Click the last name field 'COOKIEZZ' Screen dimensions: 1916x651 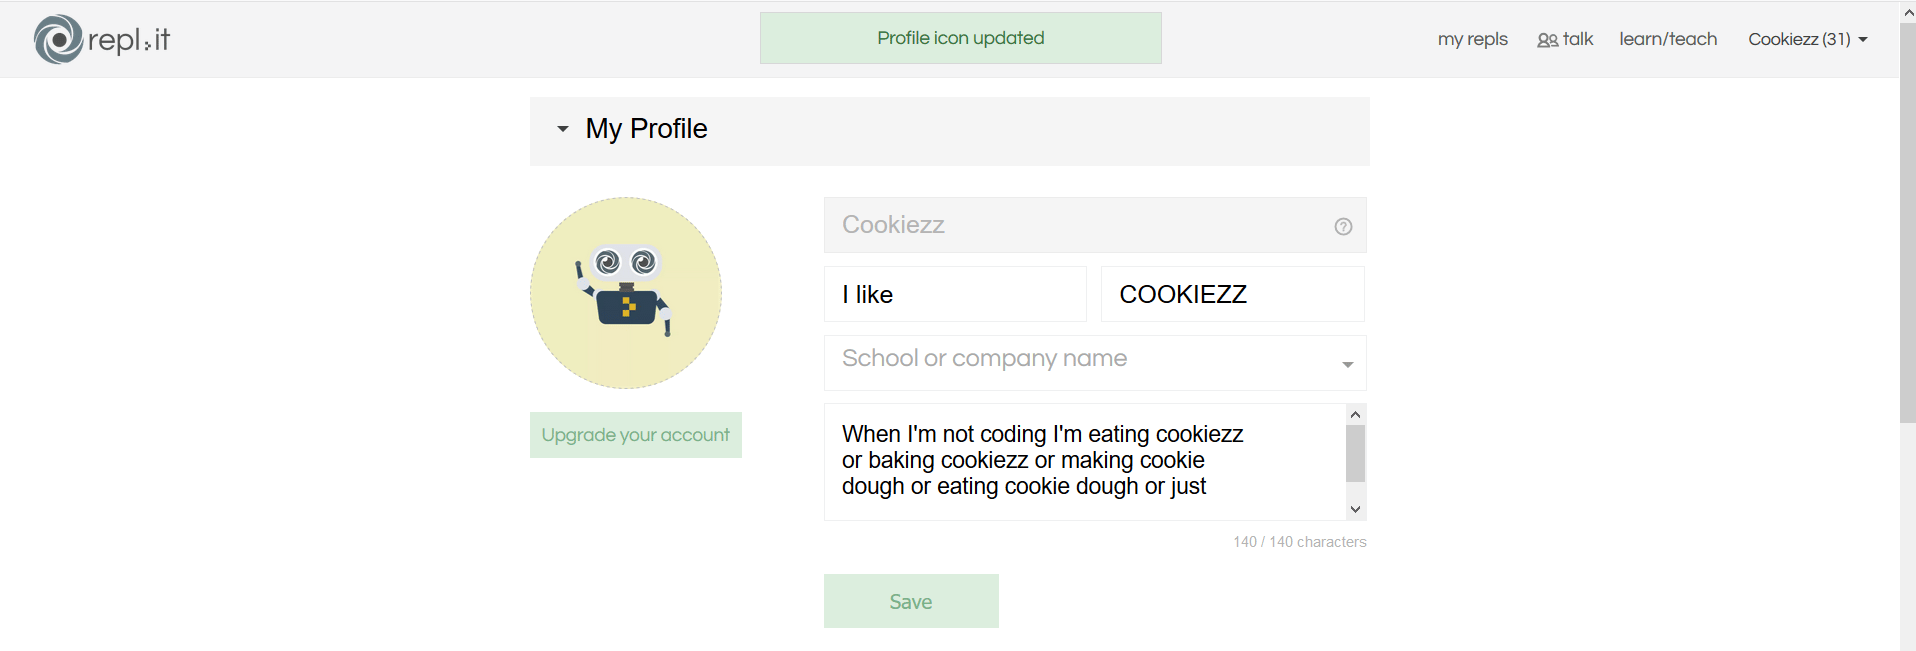[1232, 294]
